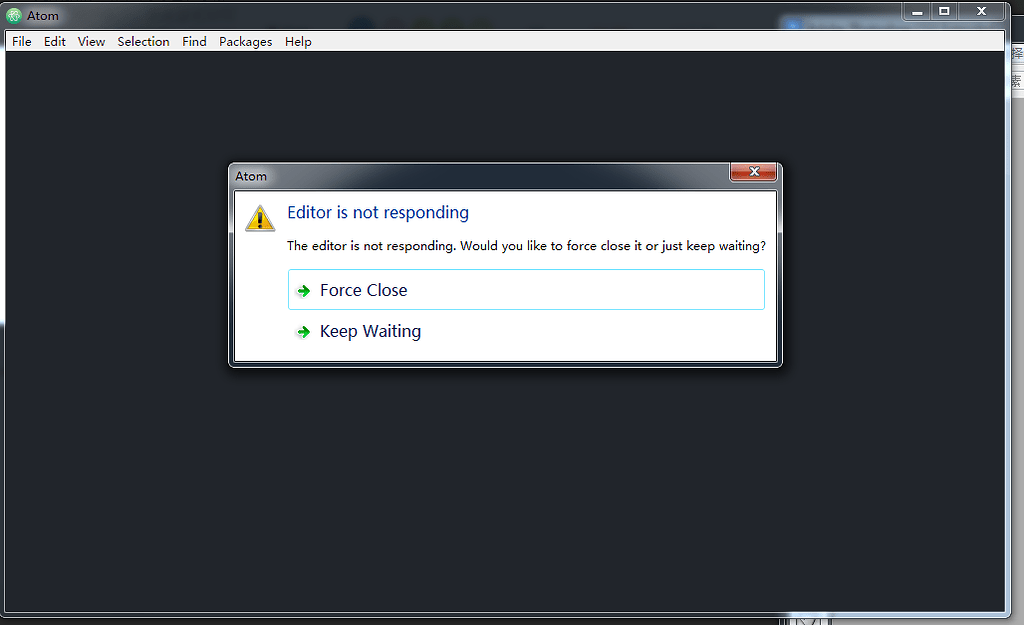
Task: Click the green arrow beside Keep Waiting
Action: pyautogui.click(x=304, y=332)
